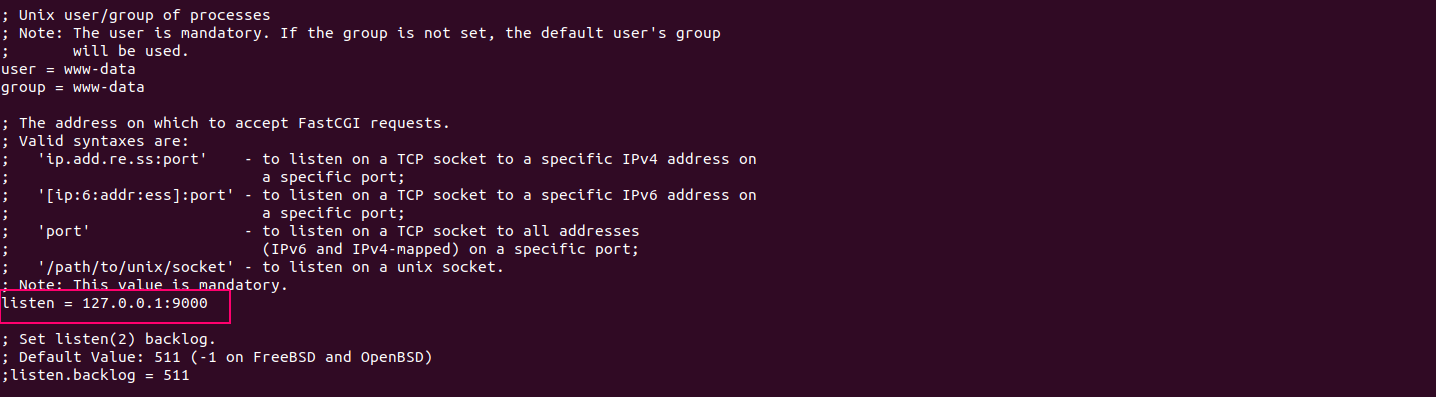
Task: Click the word "listen" in highlighted box
Action: pos(28,303)
